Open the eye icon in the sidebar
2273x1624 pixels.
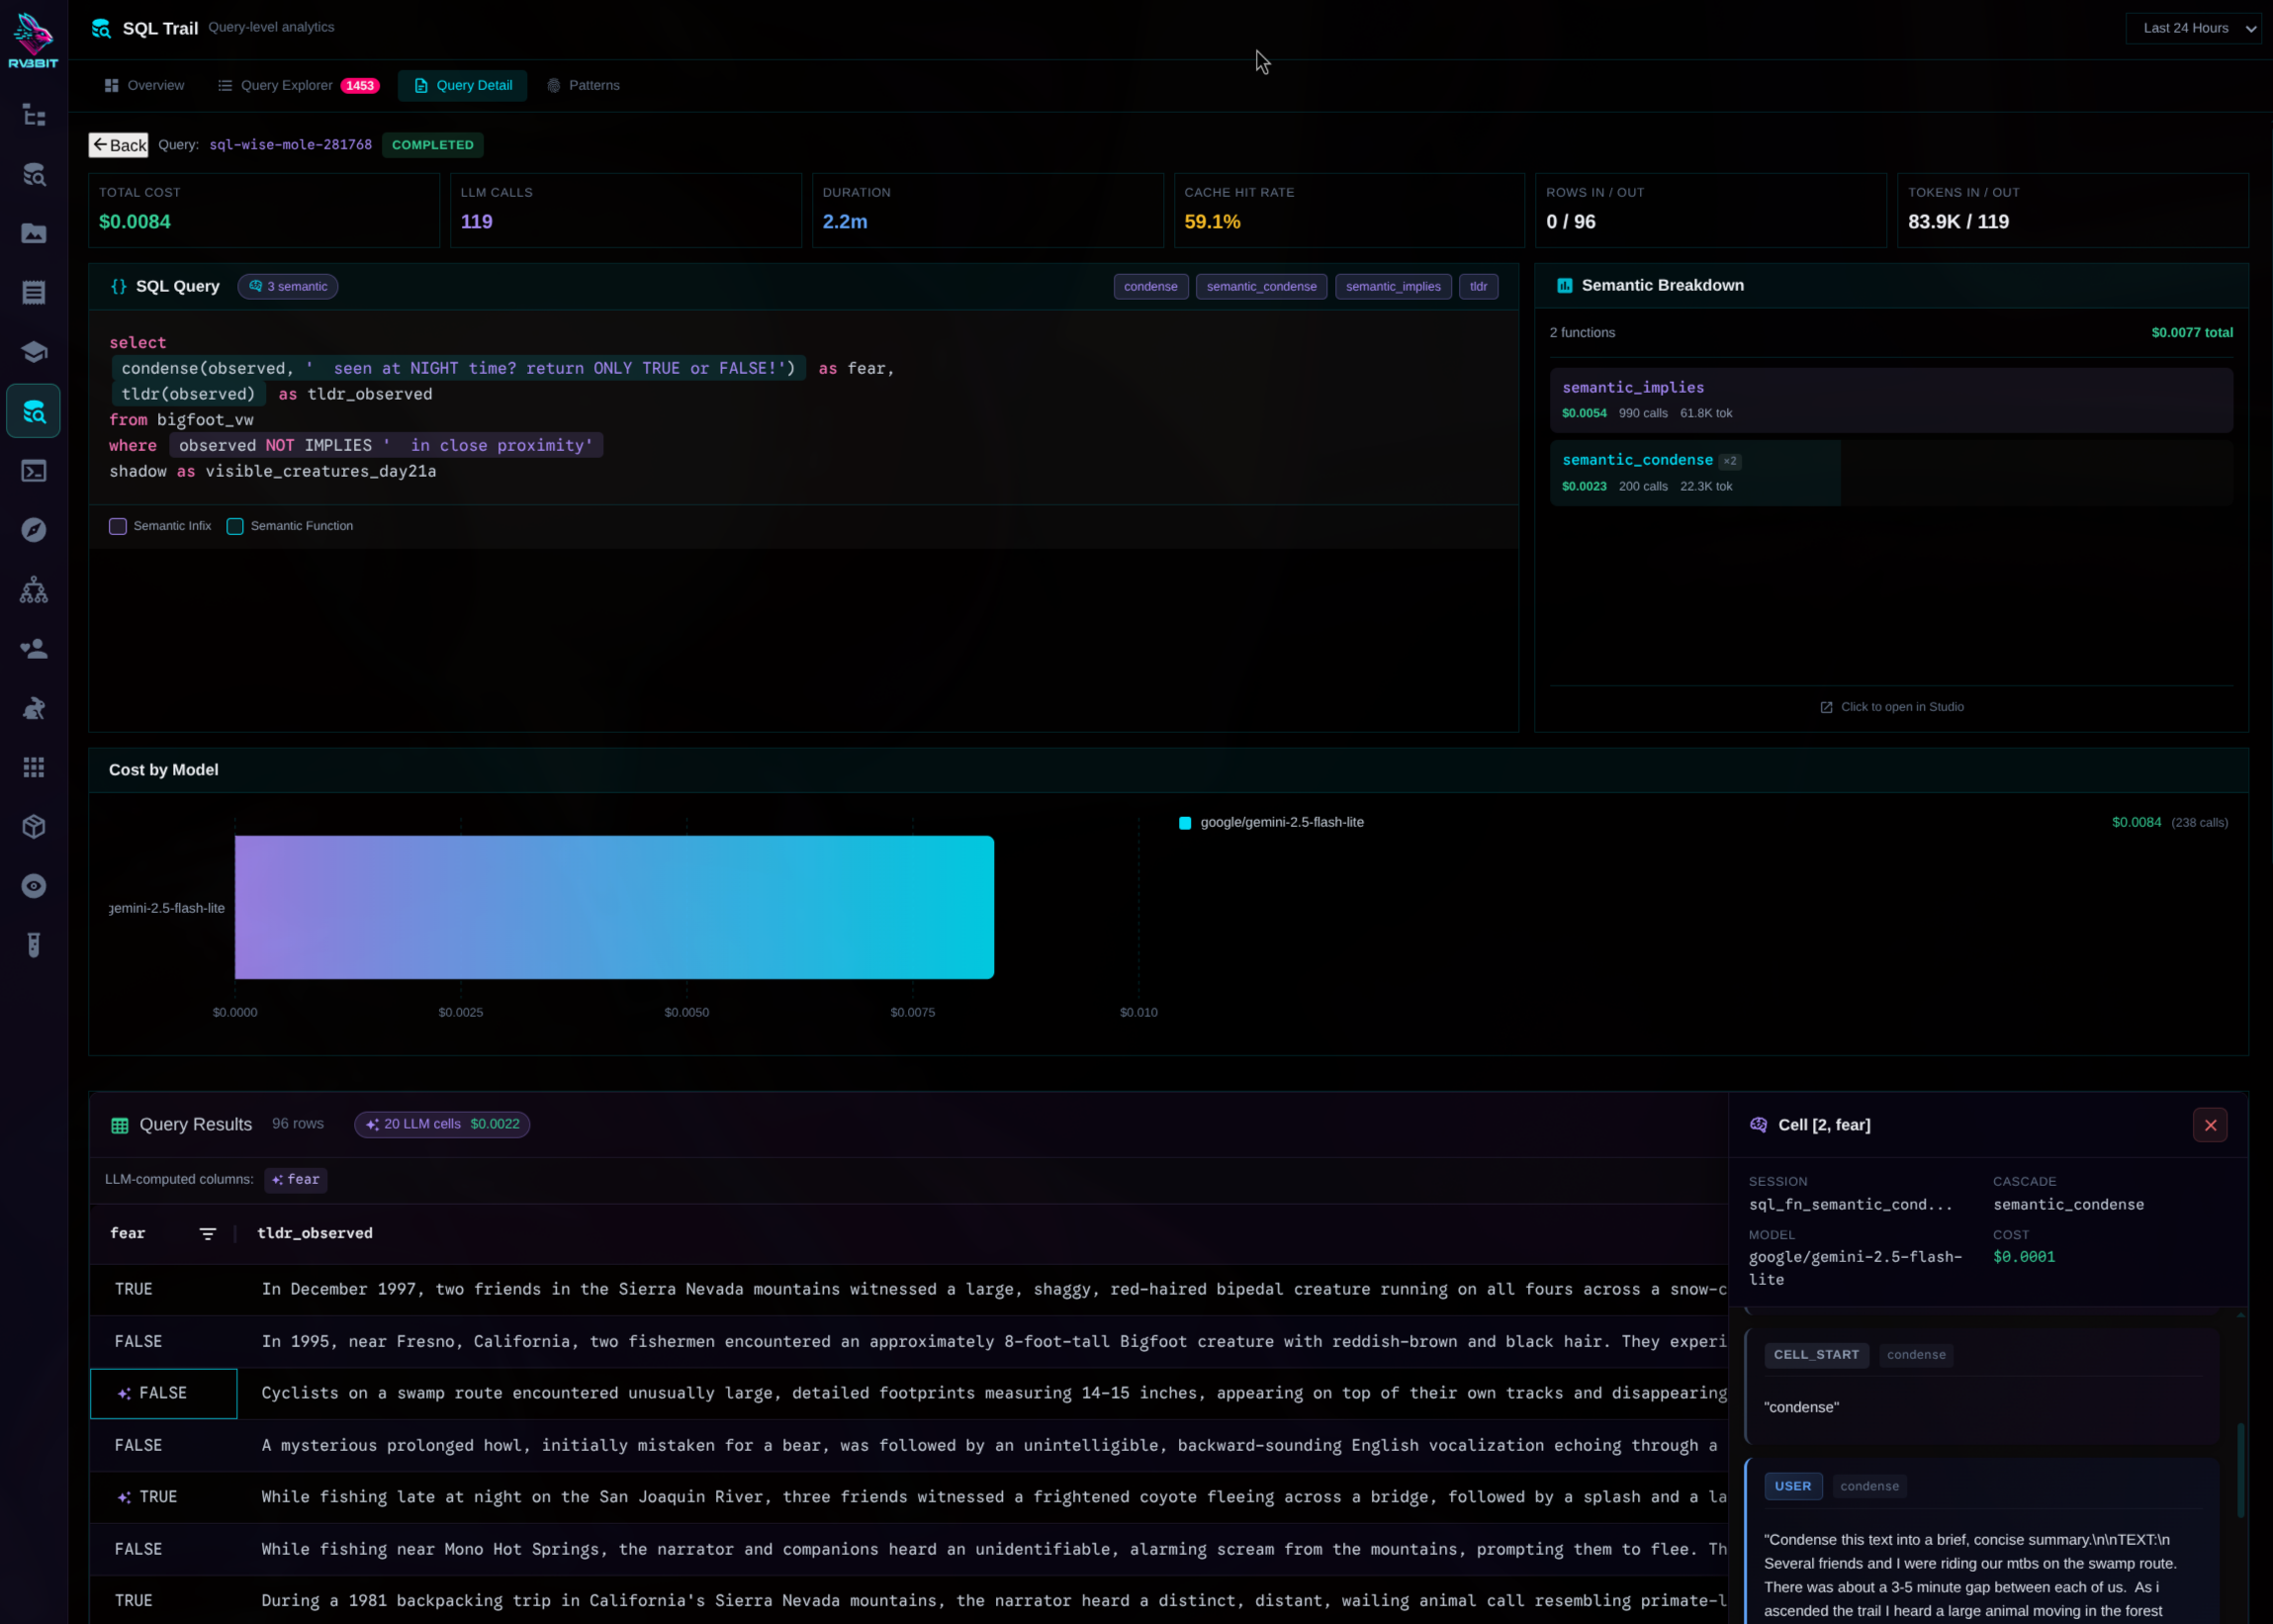click(x=33, y=886)
